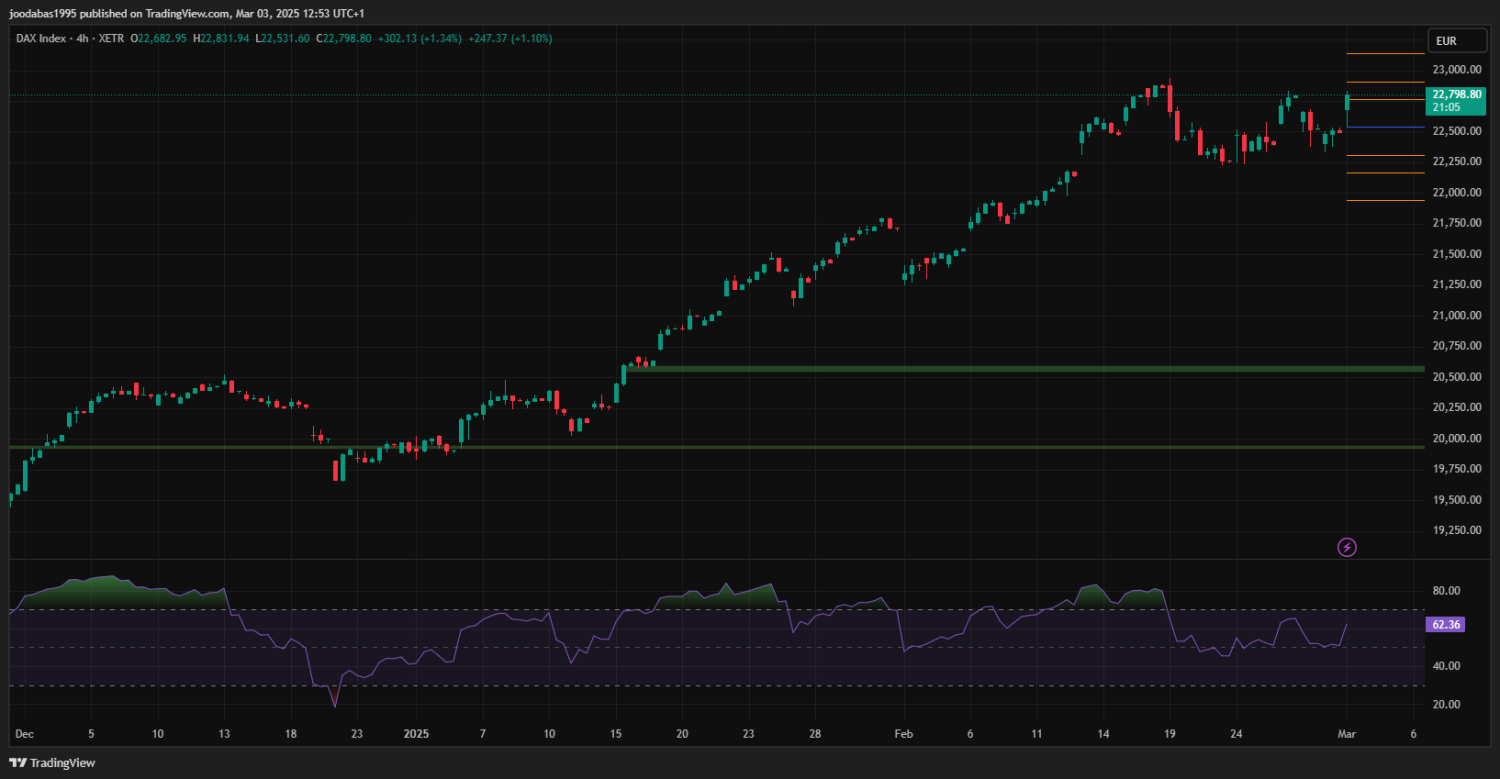Viewport: 1500px width, 779px height.
Task: Click the date label 15 on time axis
Action: click(615, 734)
